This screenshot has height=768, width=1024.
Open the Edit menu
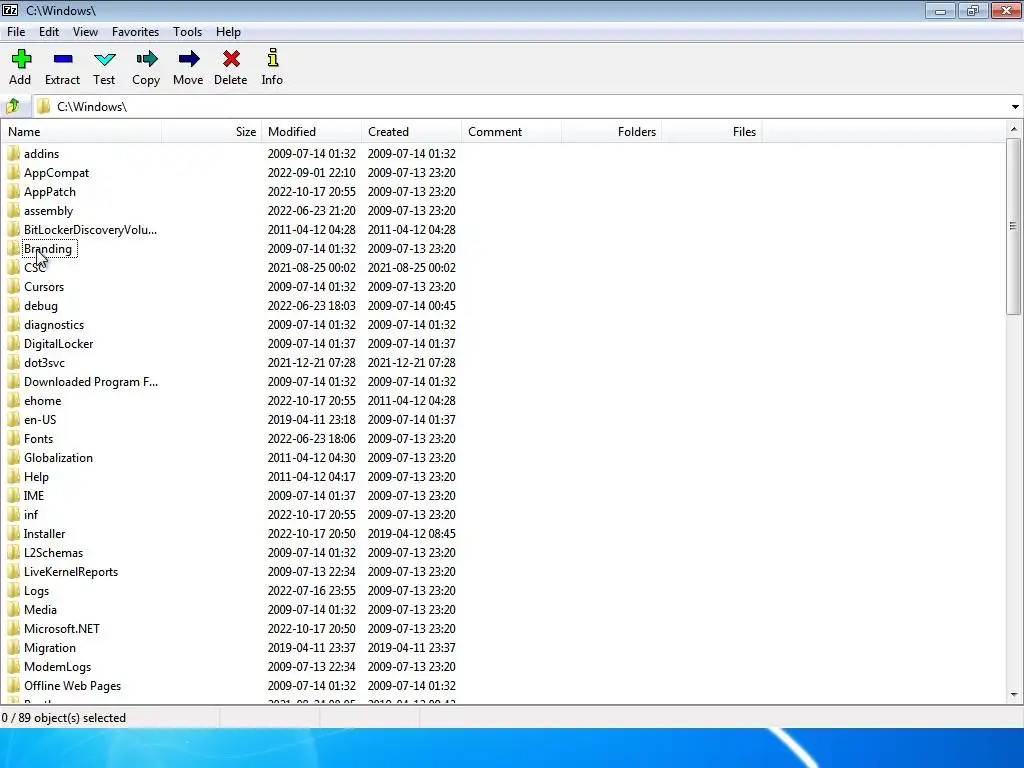pyautogui.click(x=49, y=31)
